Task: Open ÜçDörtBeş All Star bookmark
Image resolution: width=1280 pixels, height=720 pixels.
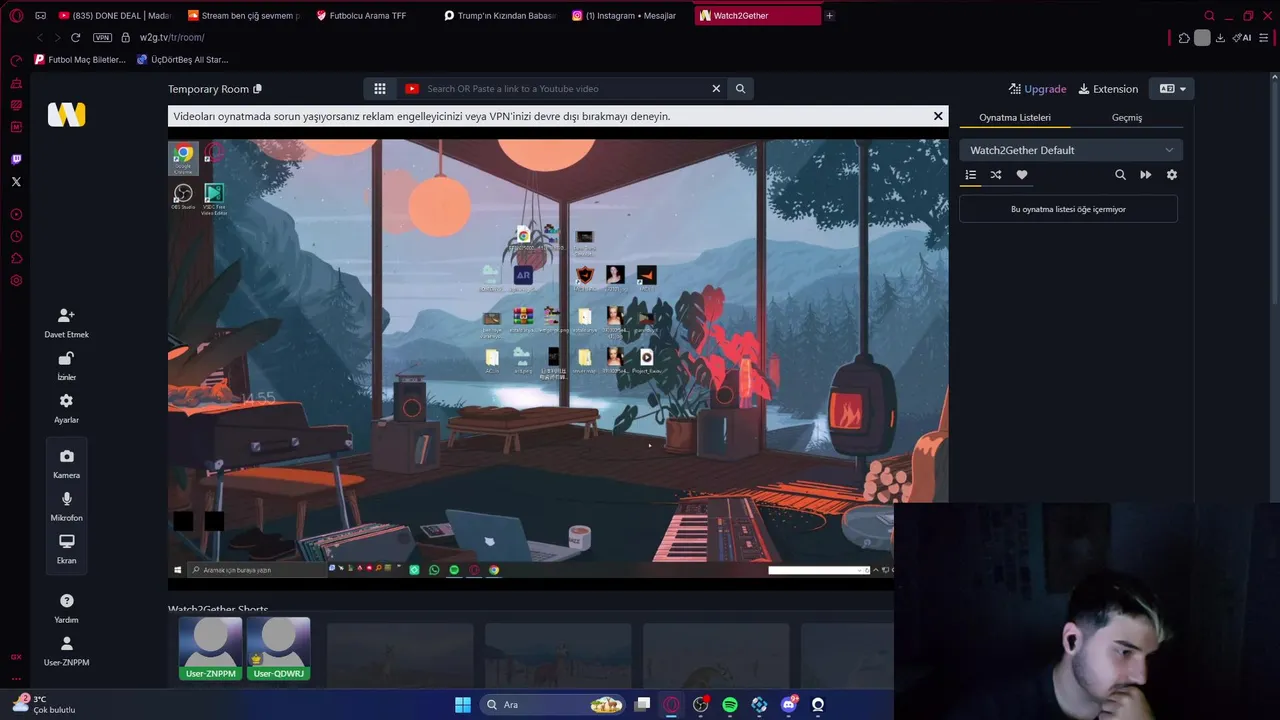Action: click(x=182, y=60)
